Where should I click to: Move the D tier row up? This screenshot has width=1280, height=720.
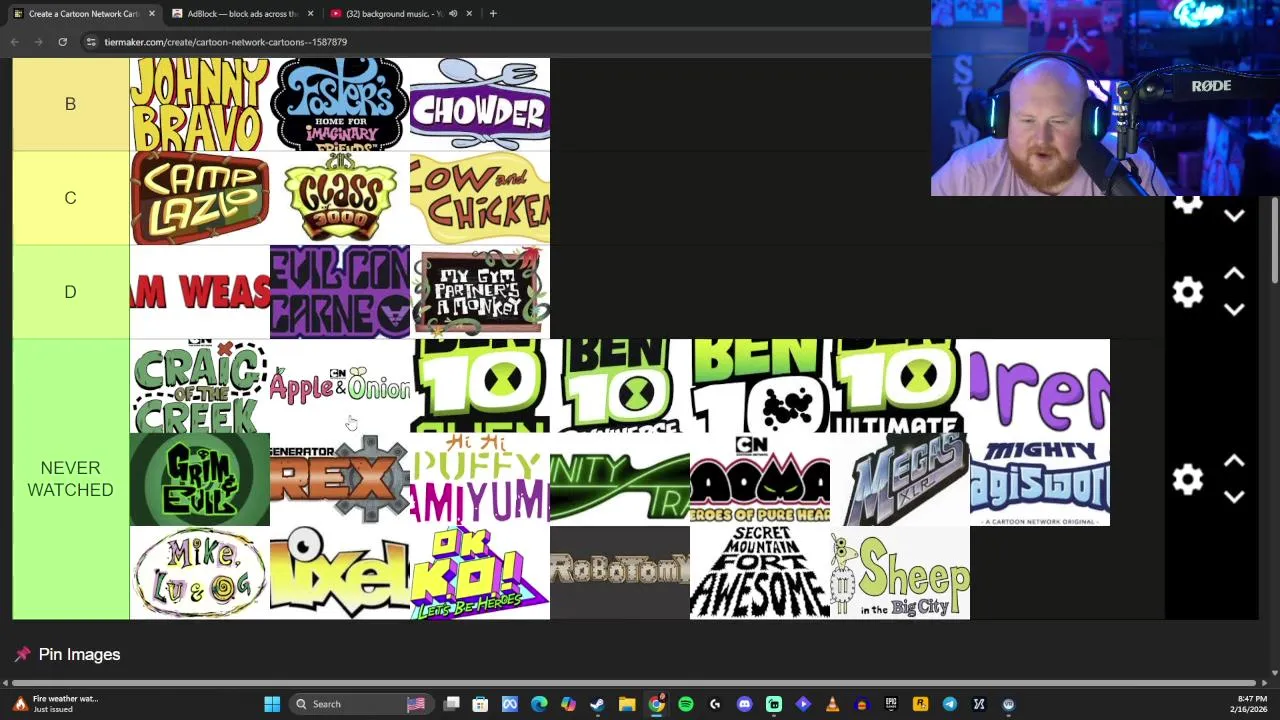tap(1234, 274)
